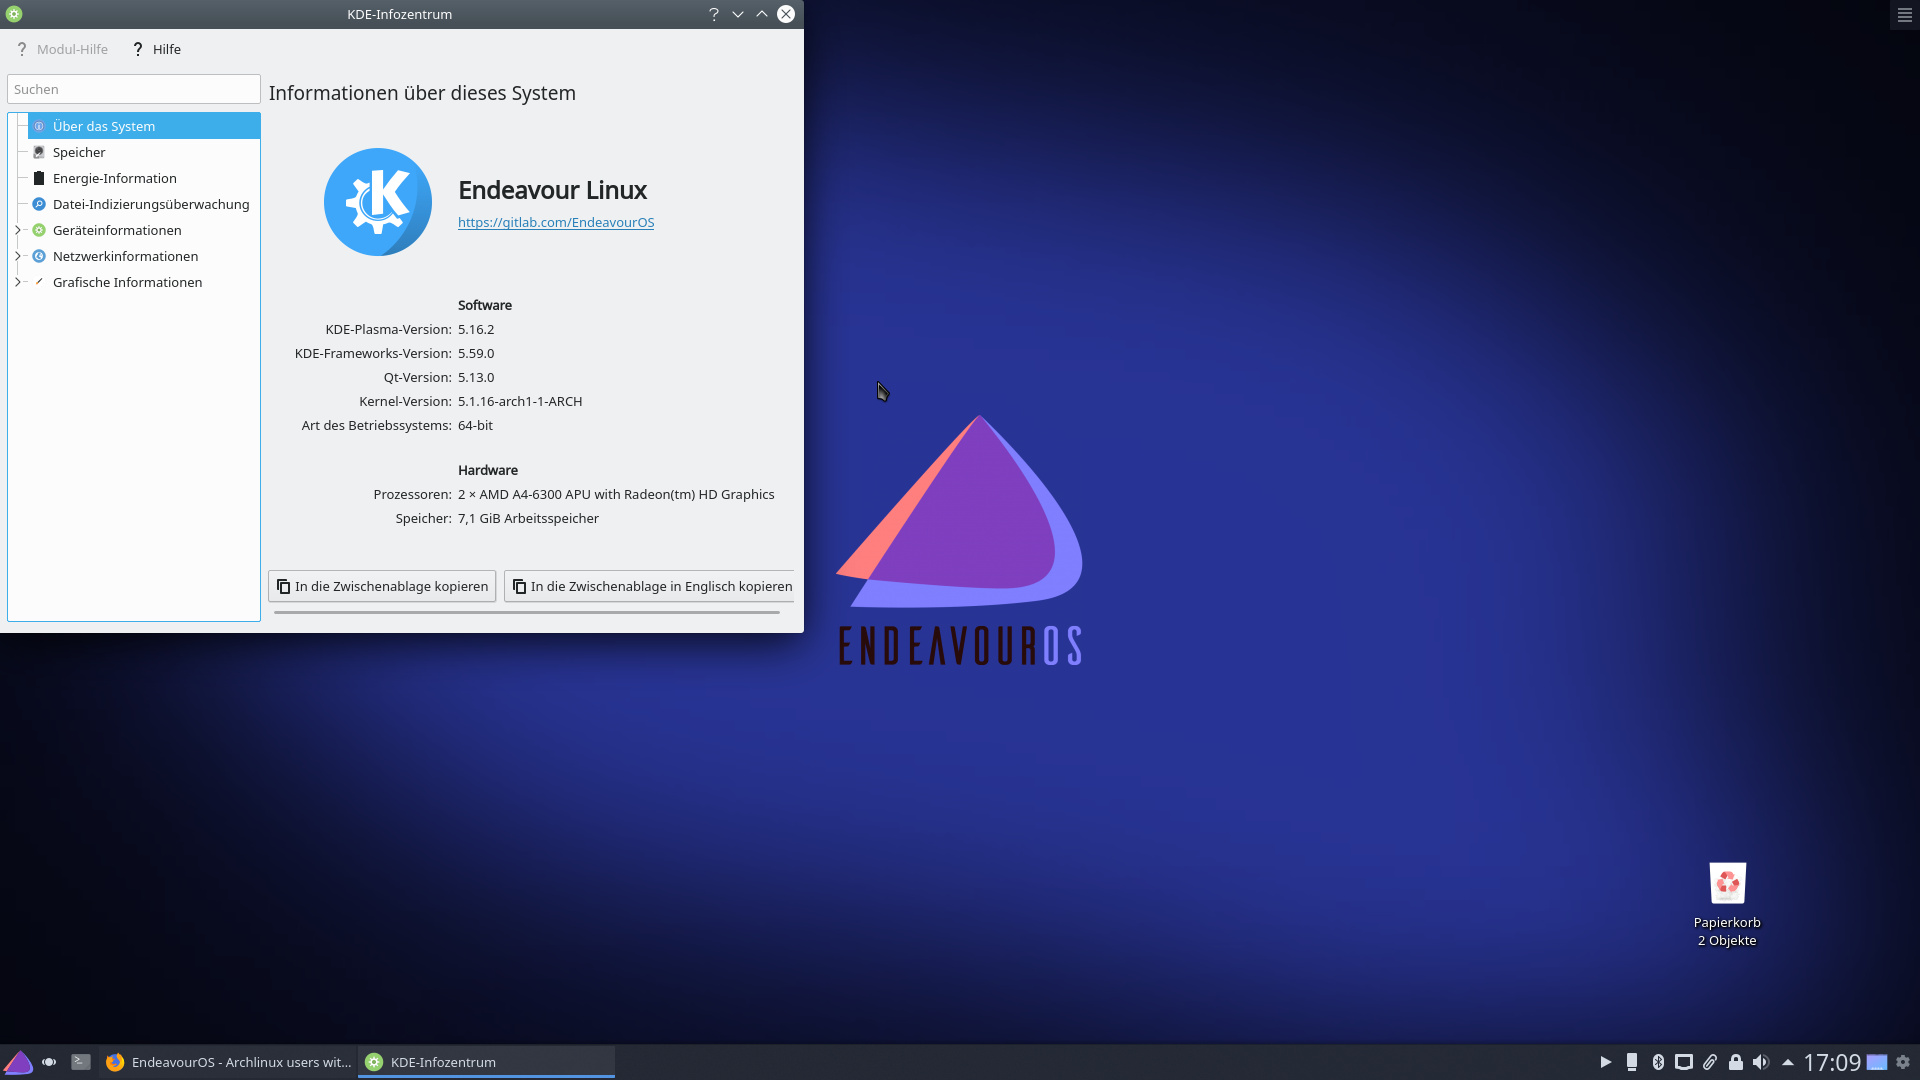1920x1080 pixels.
Task: Click 'In die Zwischenablage kopieren' button
Action: [382, 586]
